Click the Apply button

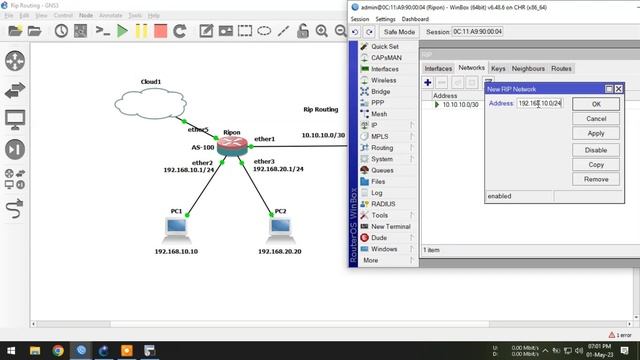point(596,133)
